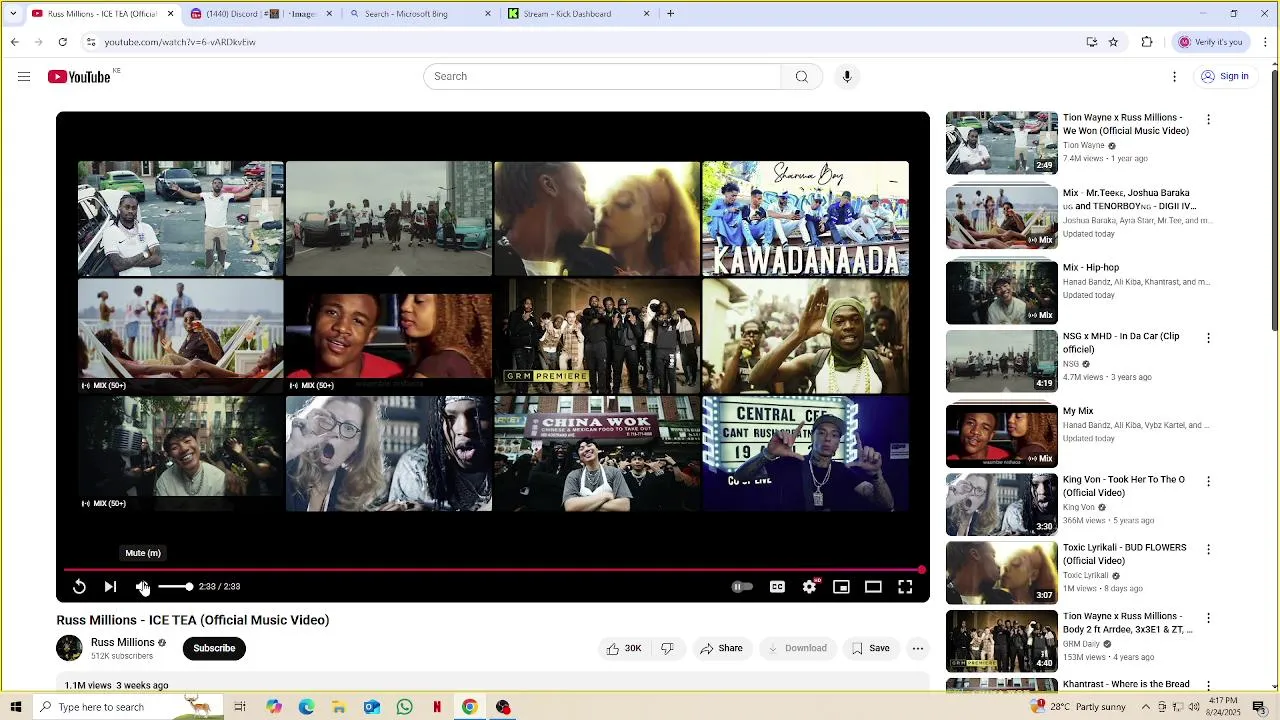Image resolution: width=1280 pixels, height=720 pixels.
Task: Play the Central Cee endscreen suggestion
Action: point(805,453)
